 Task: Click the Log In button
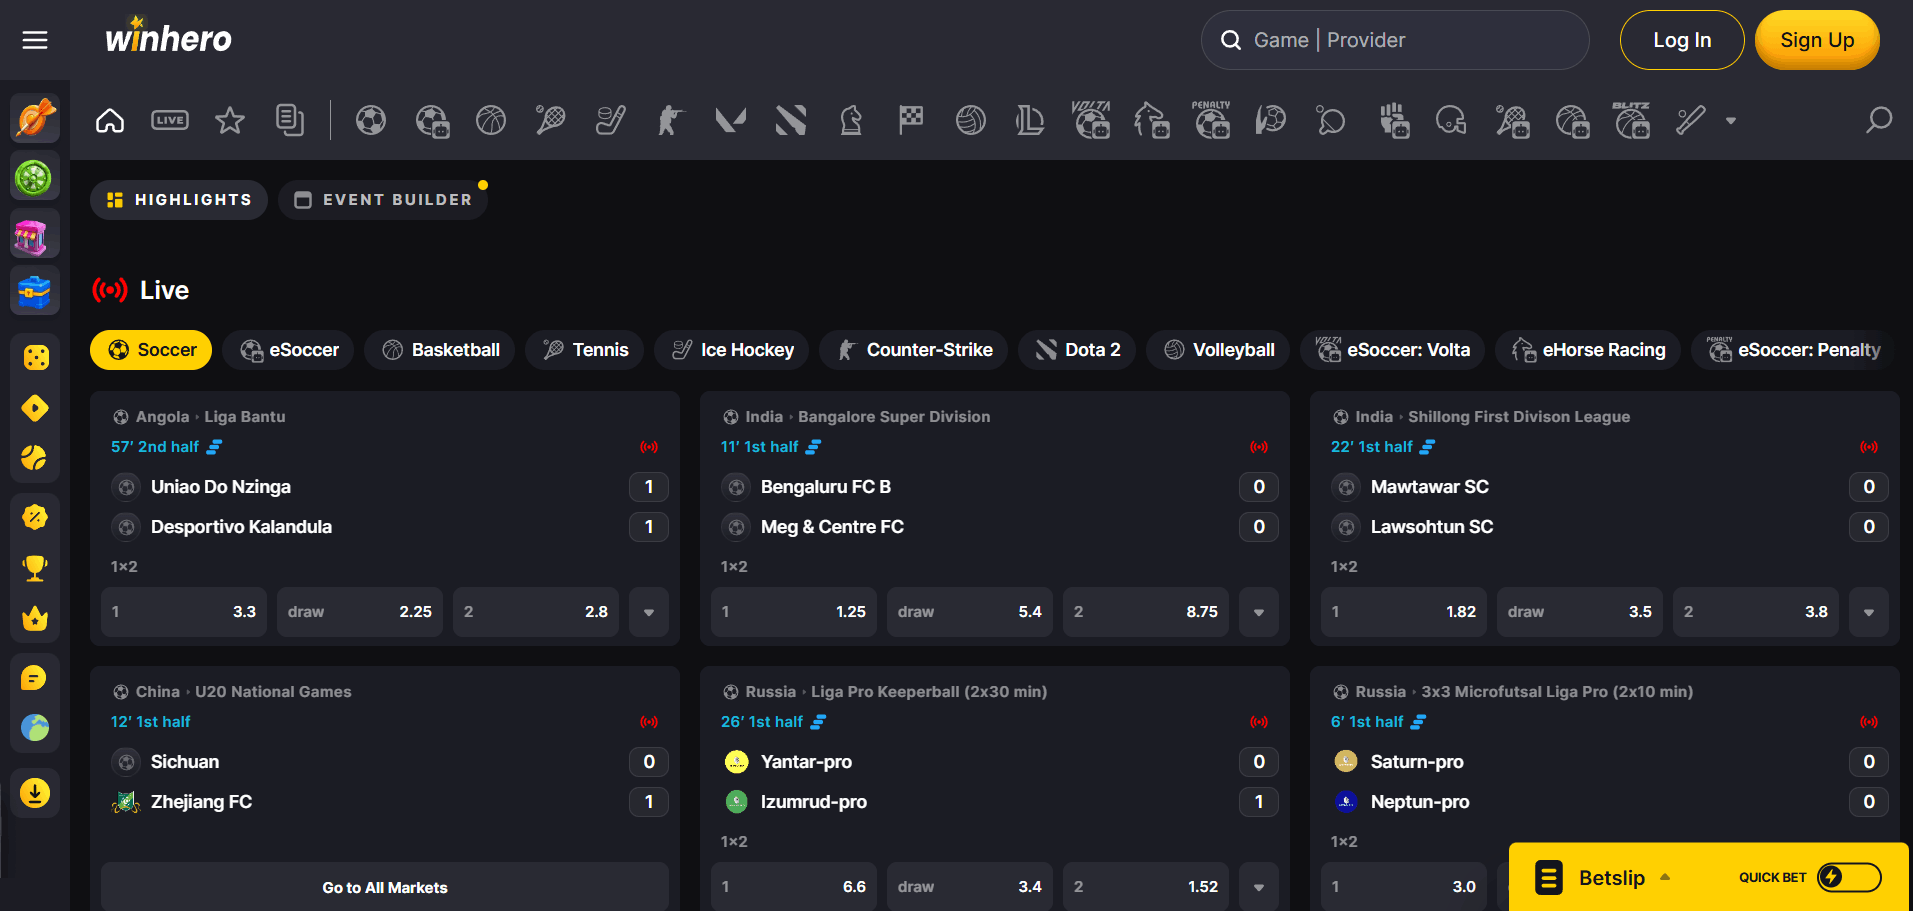pos(1682,40)
